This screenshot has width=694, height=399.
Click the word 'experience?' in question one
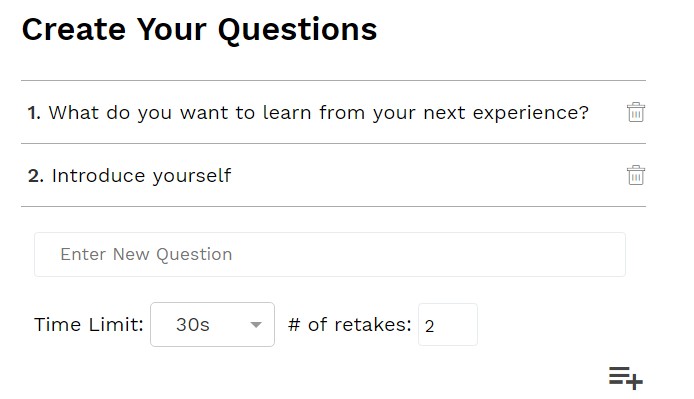coord(531,113)
